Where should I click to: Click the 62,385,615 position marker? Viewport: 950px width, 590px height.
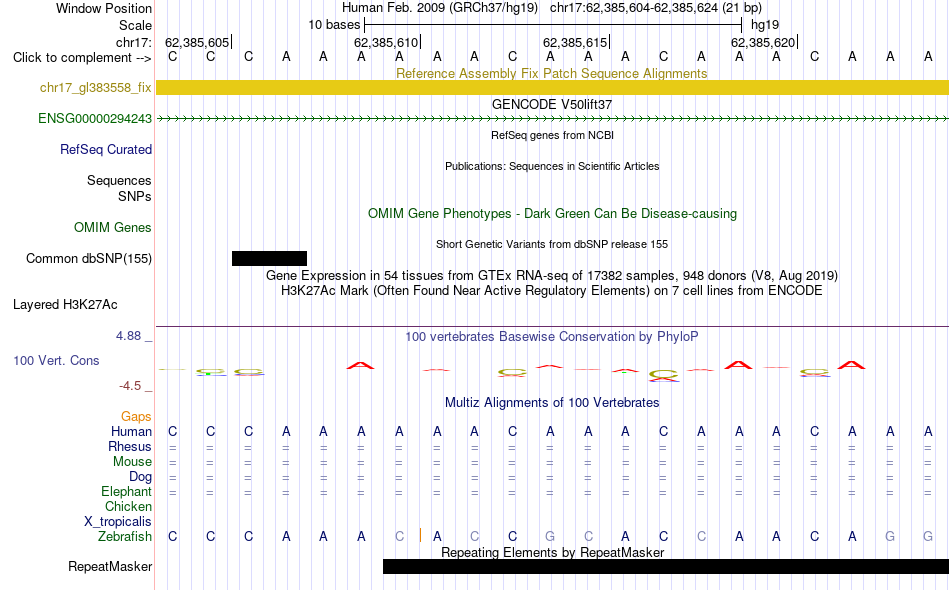coord(576,42)
